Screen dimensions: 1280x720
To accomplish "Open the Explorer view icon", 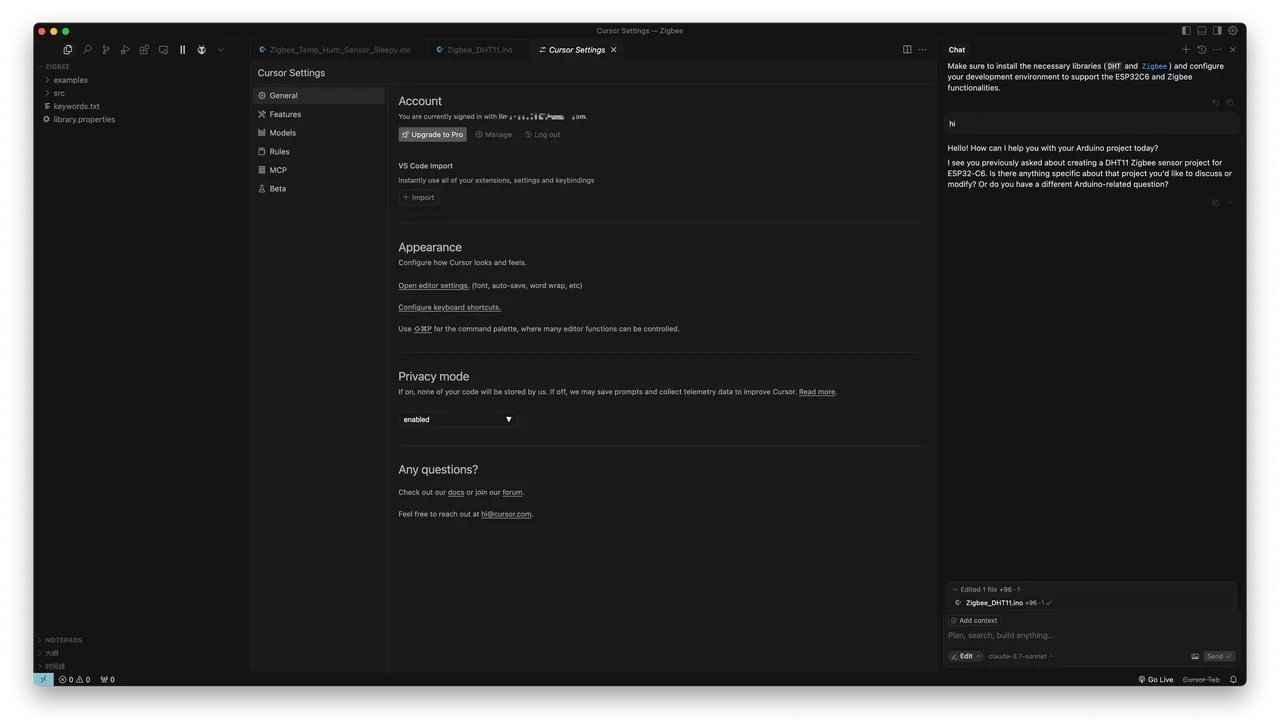I will pos(67,49).
